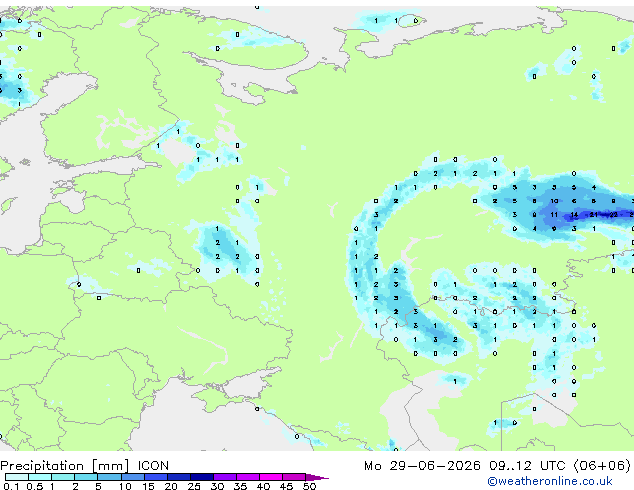Click the legend label "45"
Image resolution: width=634 pixels, height=490 pixels.
click(x=286, y=486)
